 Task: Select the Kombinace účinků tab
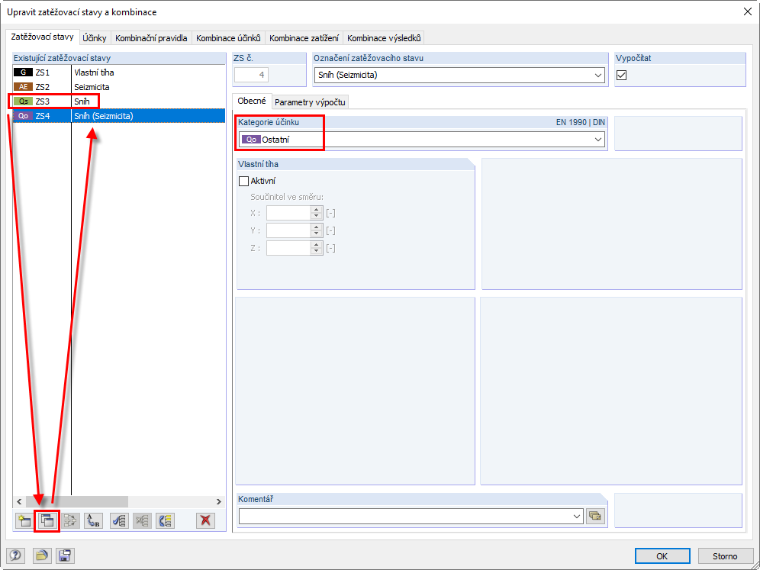pos(228,38)
